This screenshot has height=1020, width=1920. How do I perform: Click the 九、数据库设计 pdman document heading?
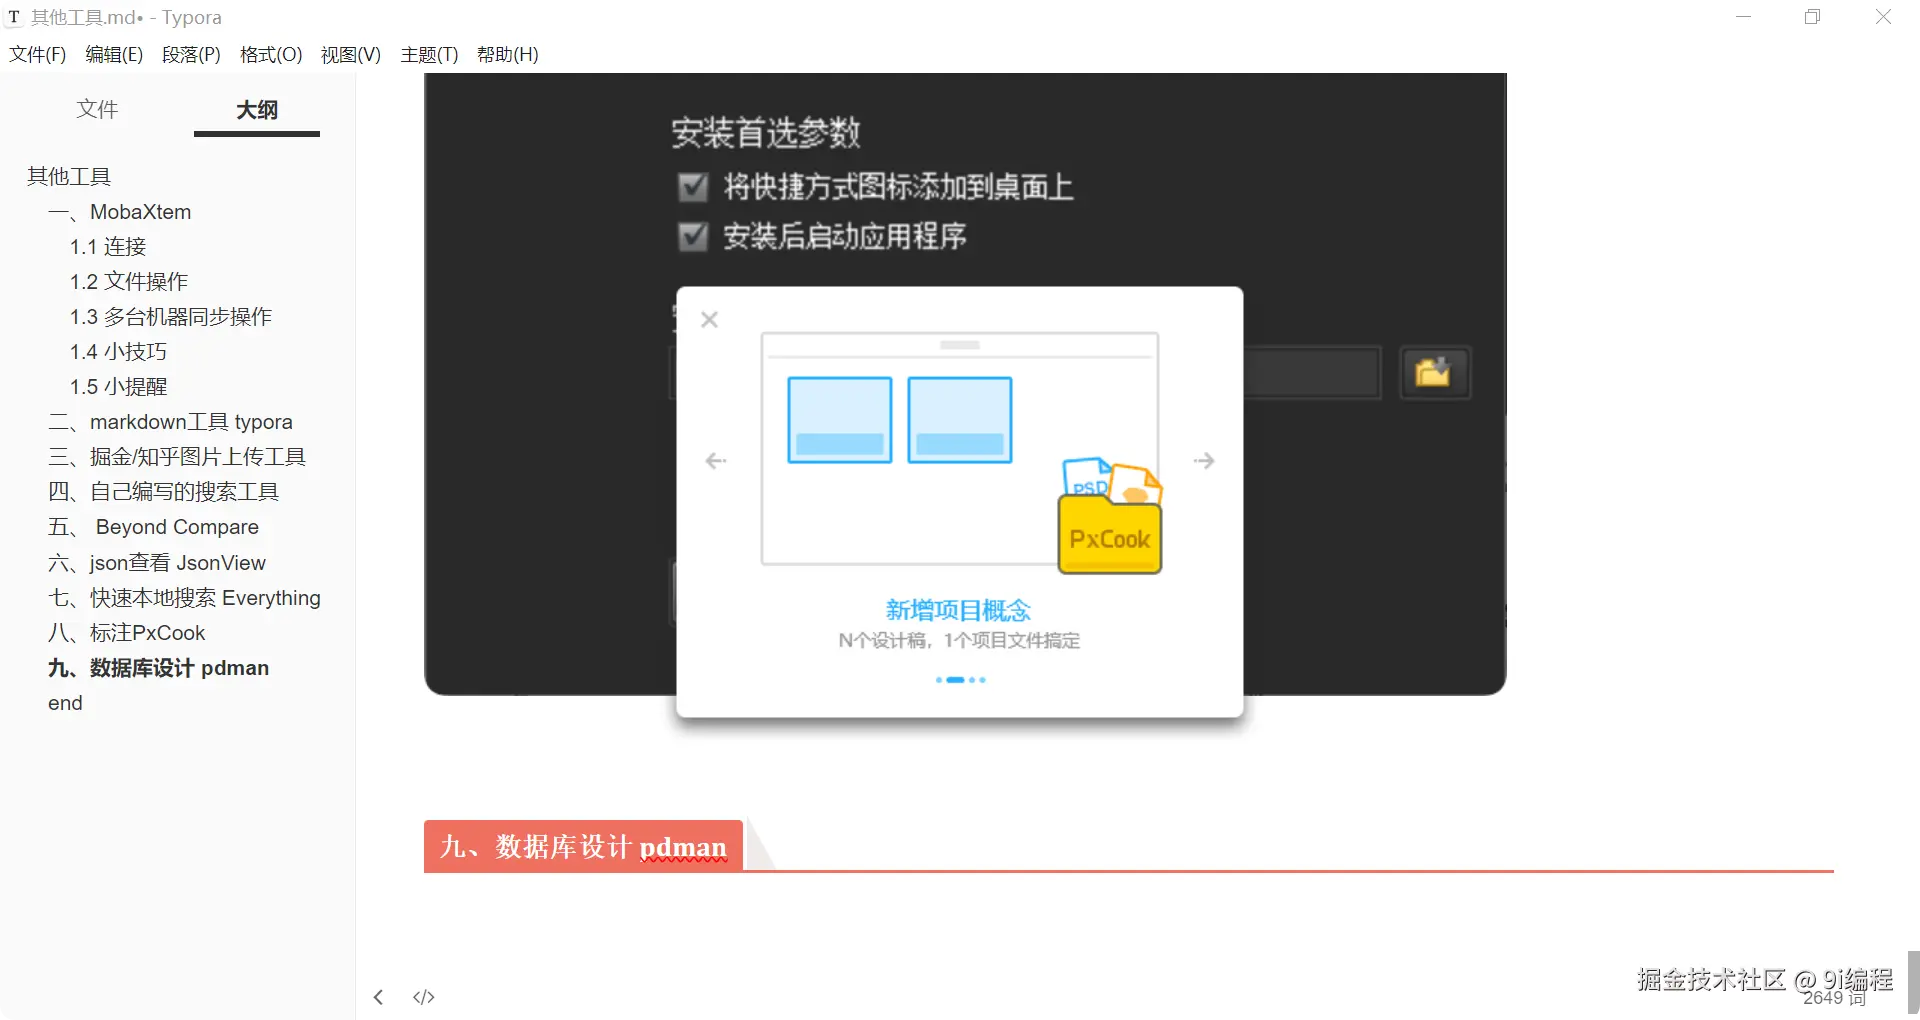[583, 847]
